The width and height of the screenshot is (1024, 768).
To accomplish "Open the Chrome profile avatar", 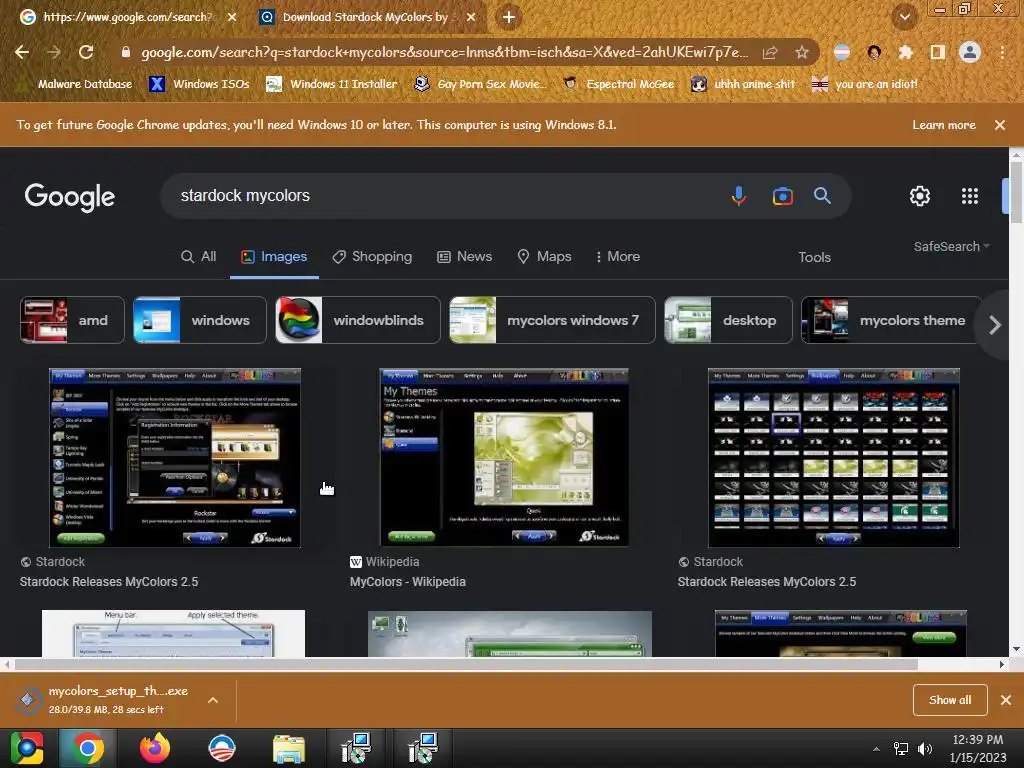I will [970, 52].
